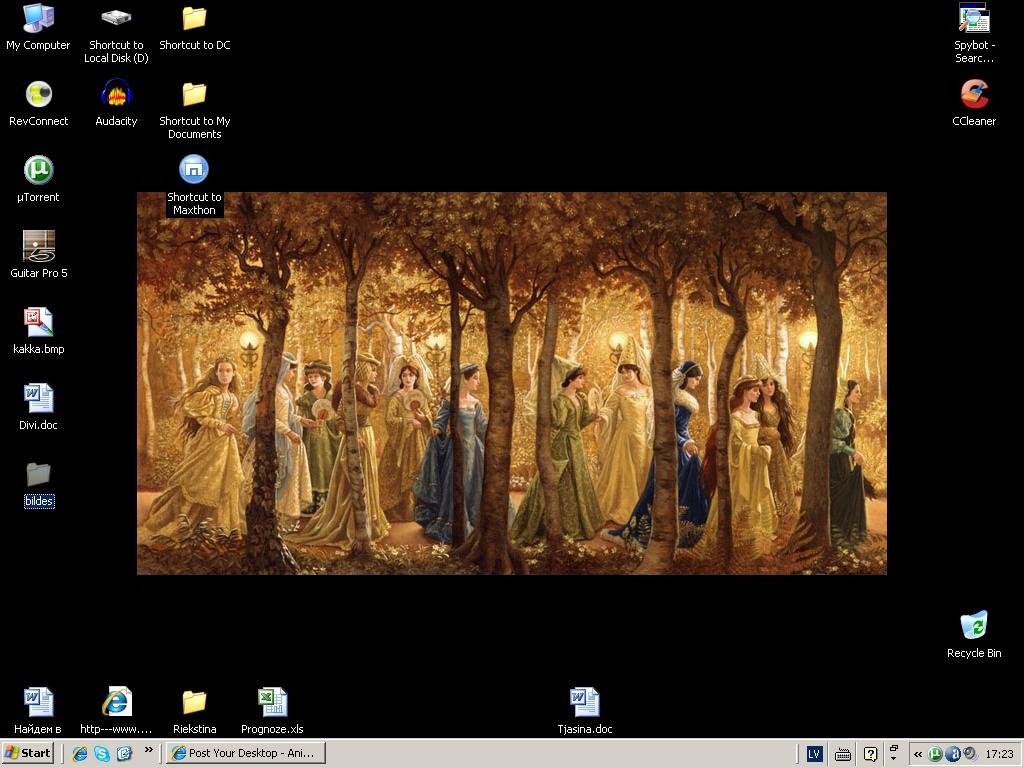Select the http---www internet shortcut
The width and height of the screenshot is (1024, 768).
[x=116, y=711]
